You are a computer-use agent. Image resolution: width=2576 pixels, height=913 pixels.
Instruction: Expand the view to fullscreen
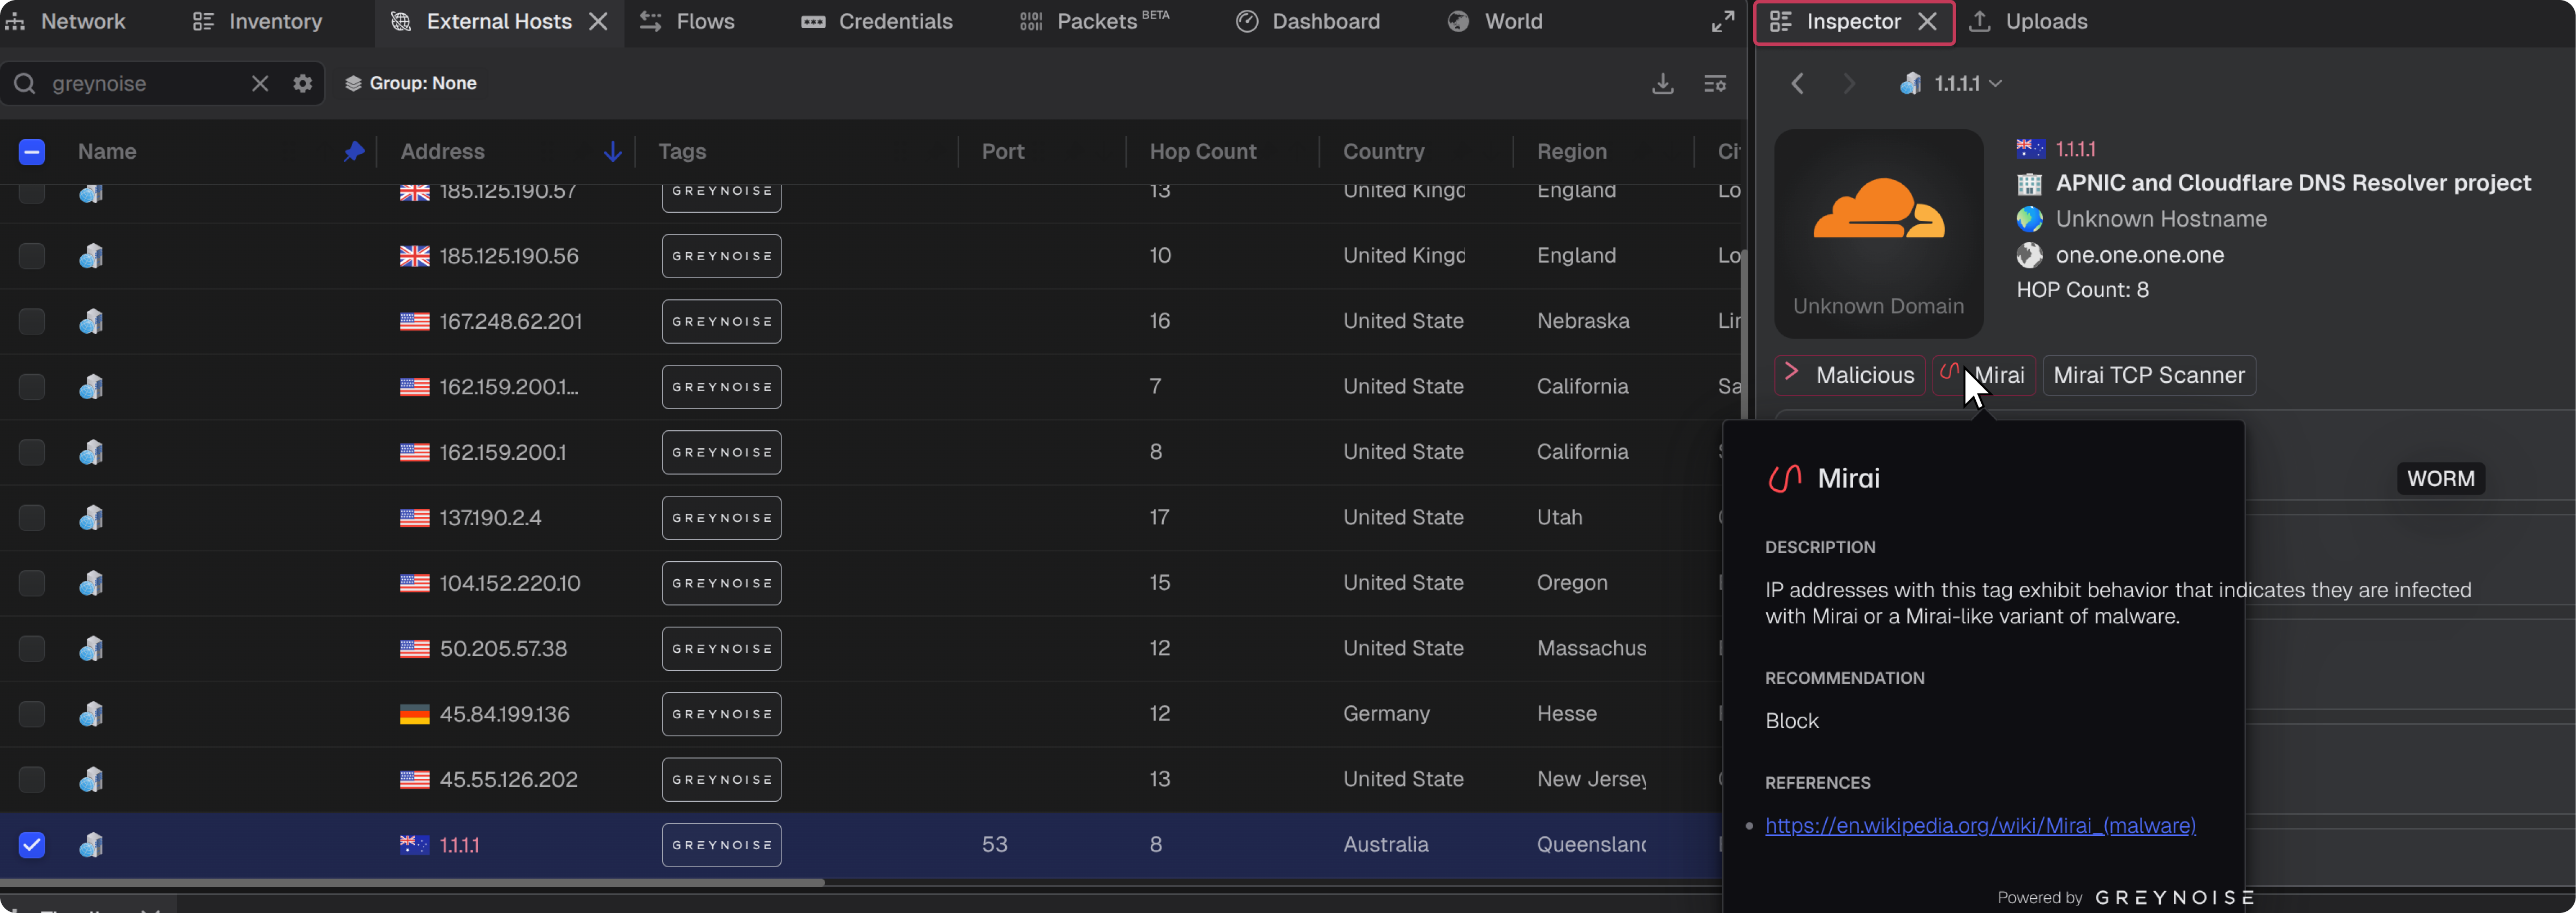(1722, 22)
